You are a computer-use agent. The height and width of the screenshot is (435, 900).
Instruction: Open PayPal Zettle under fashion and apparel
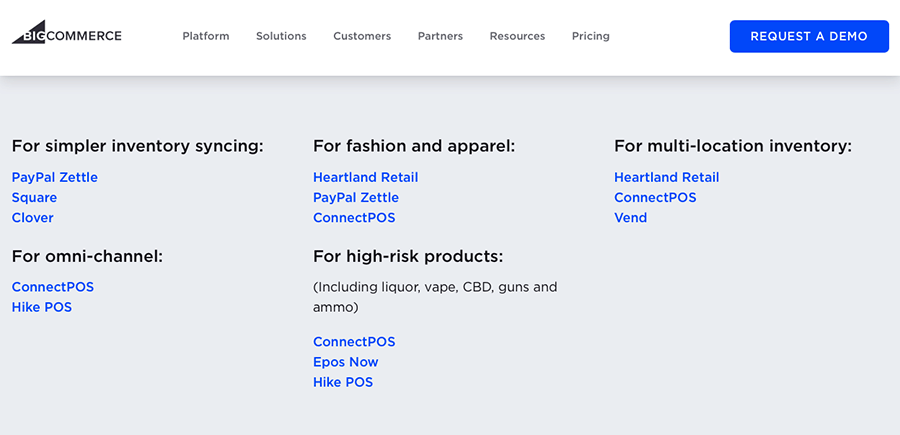point(356,197)
